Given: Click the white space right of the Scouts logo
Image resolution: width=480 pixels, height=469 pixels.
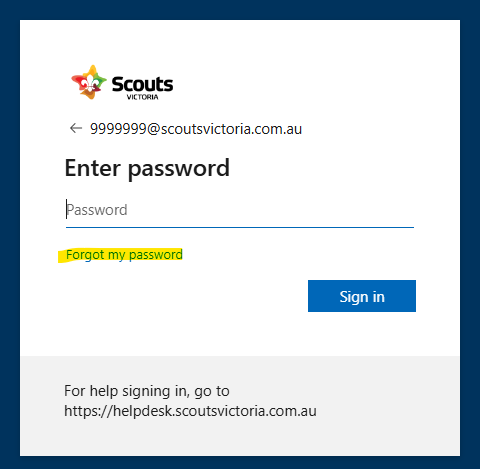Looking at the screenshot, I should tap(300, 83).
